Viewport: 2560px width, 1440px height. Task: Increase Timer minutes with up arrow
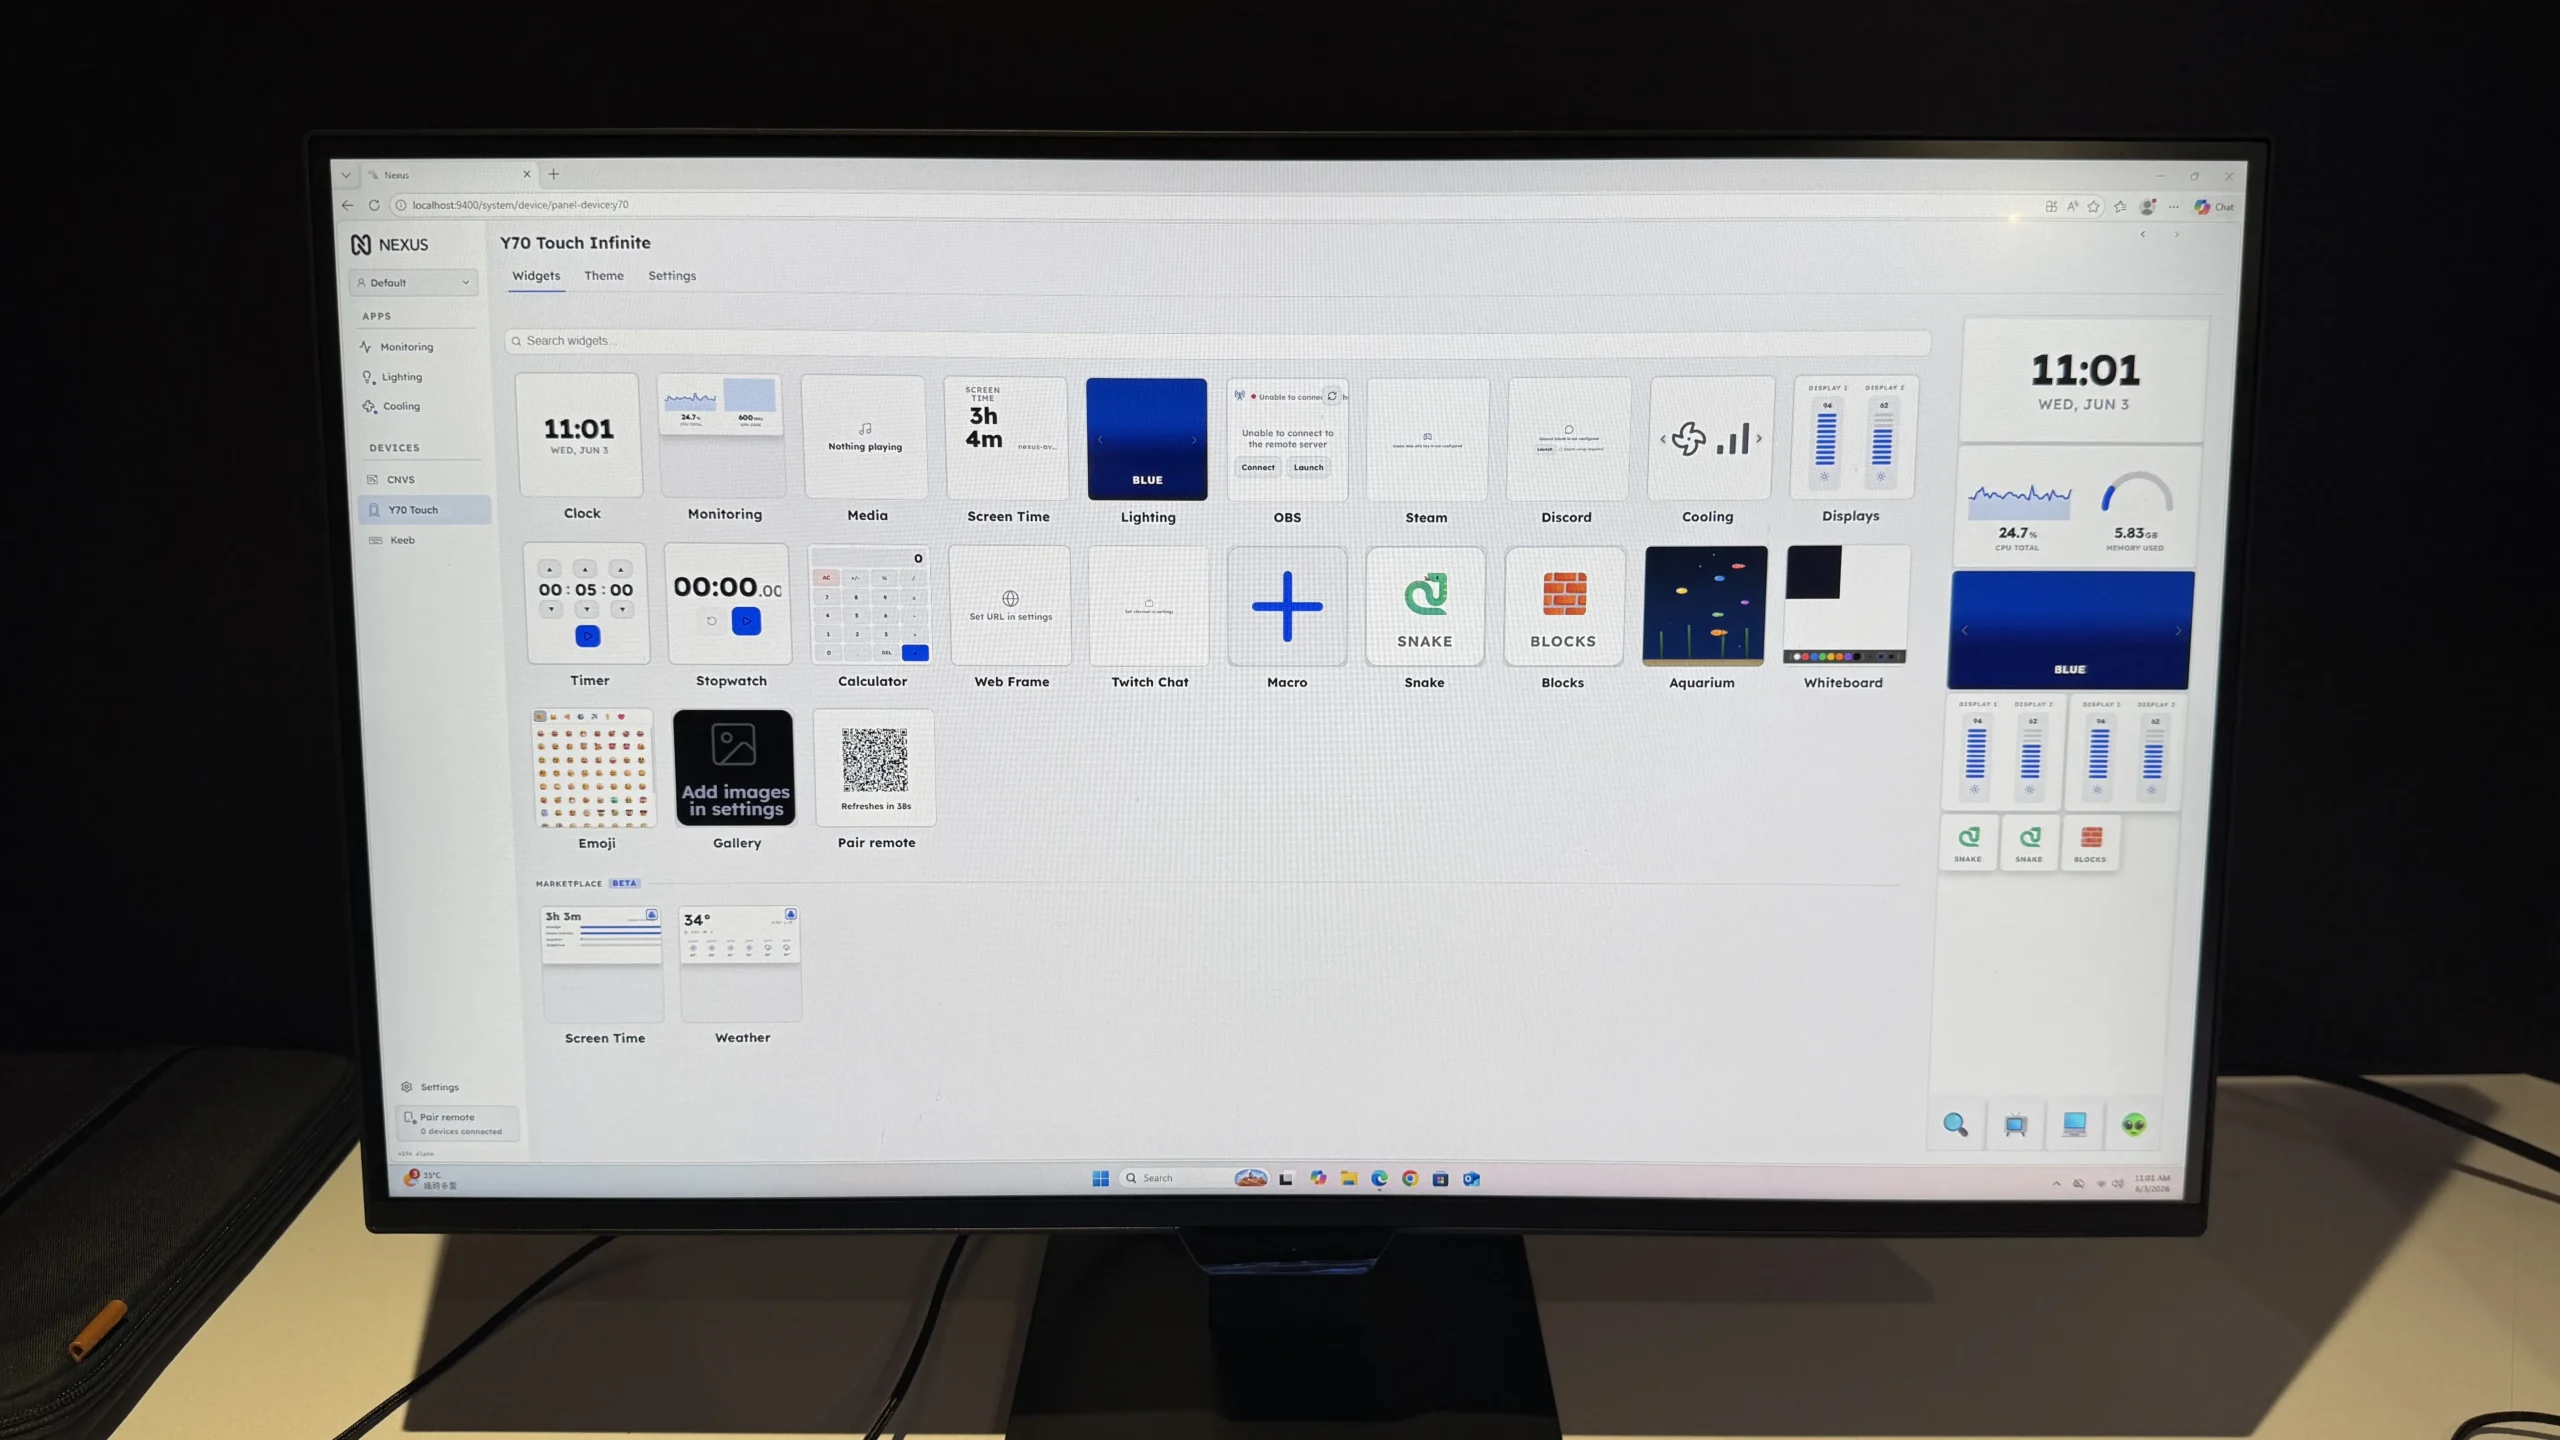click(x=586, y=569)
